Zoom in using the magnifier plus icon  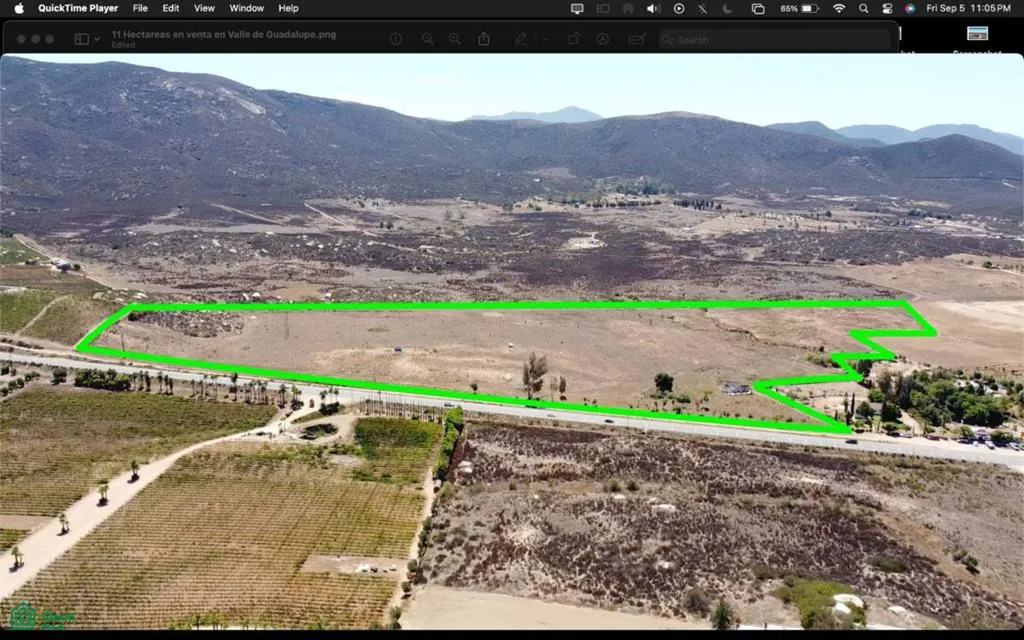tap(455, 39)
